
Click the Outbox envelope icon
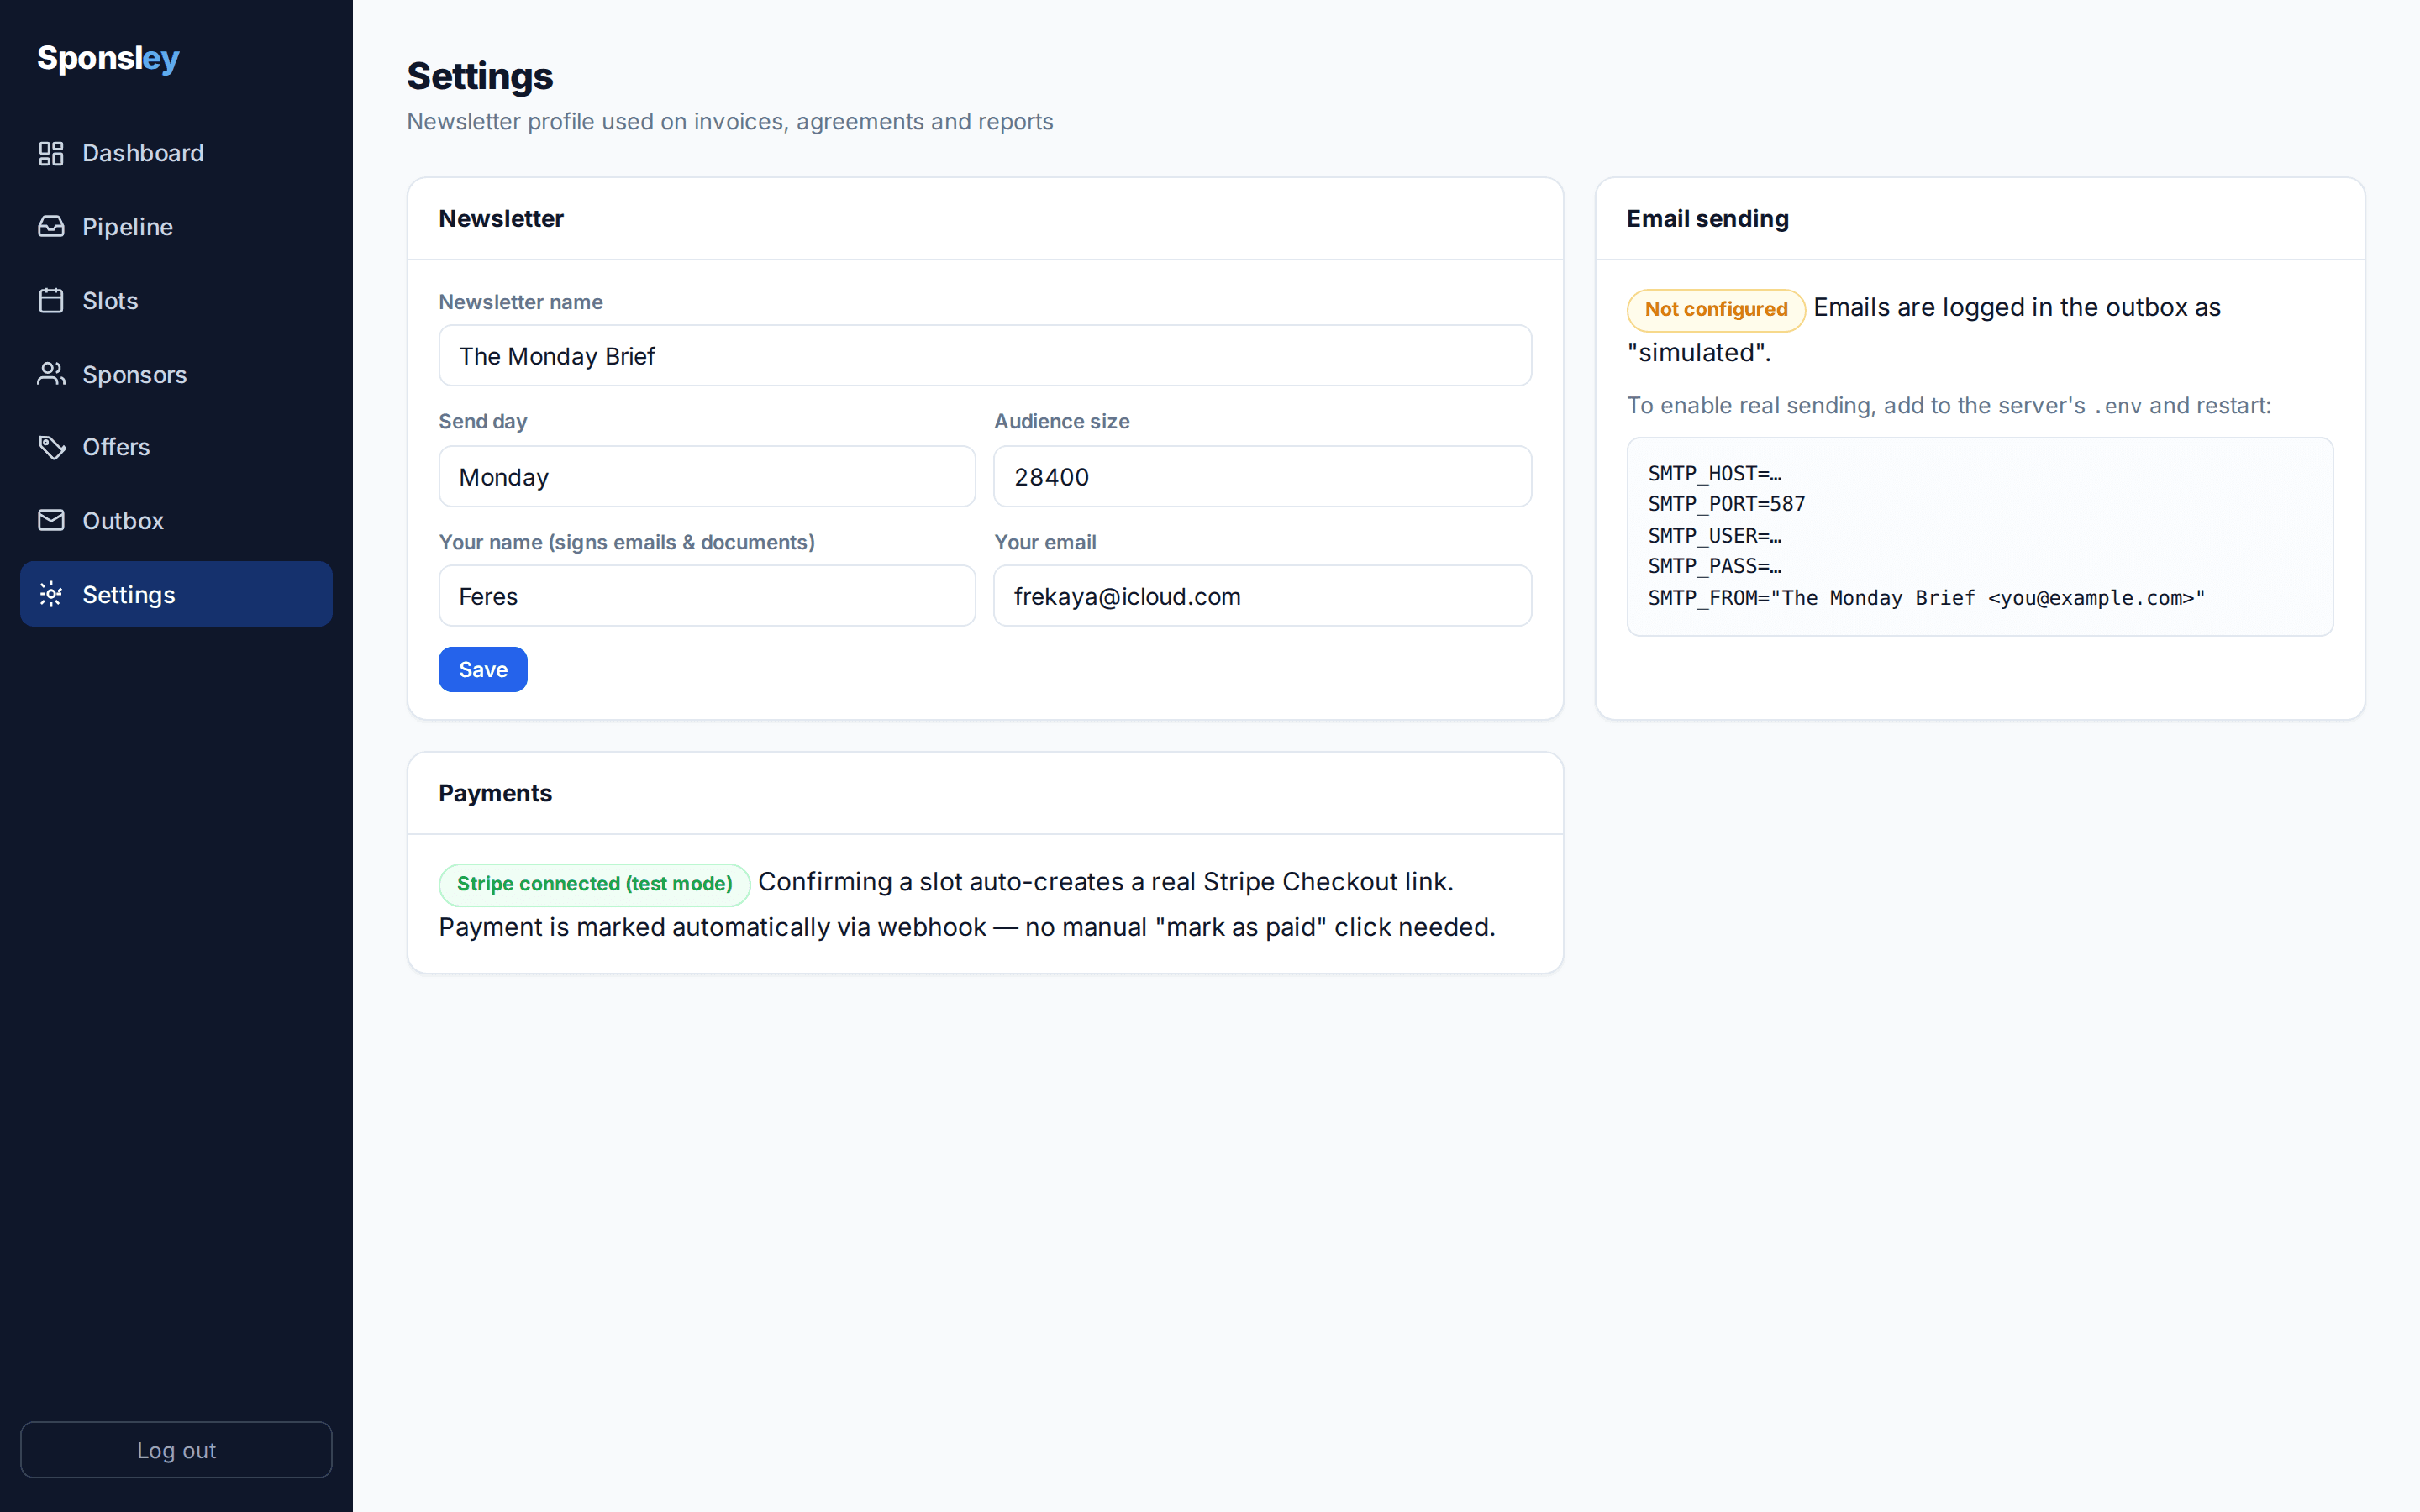tap(51, 521)
